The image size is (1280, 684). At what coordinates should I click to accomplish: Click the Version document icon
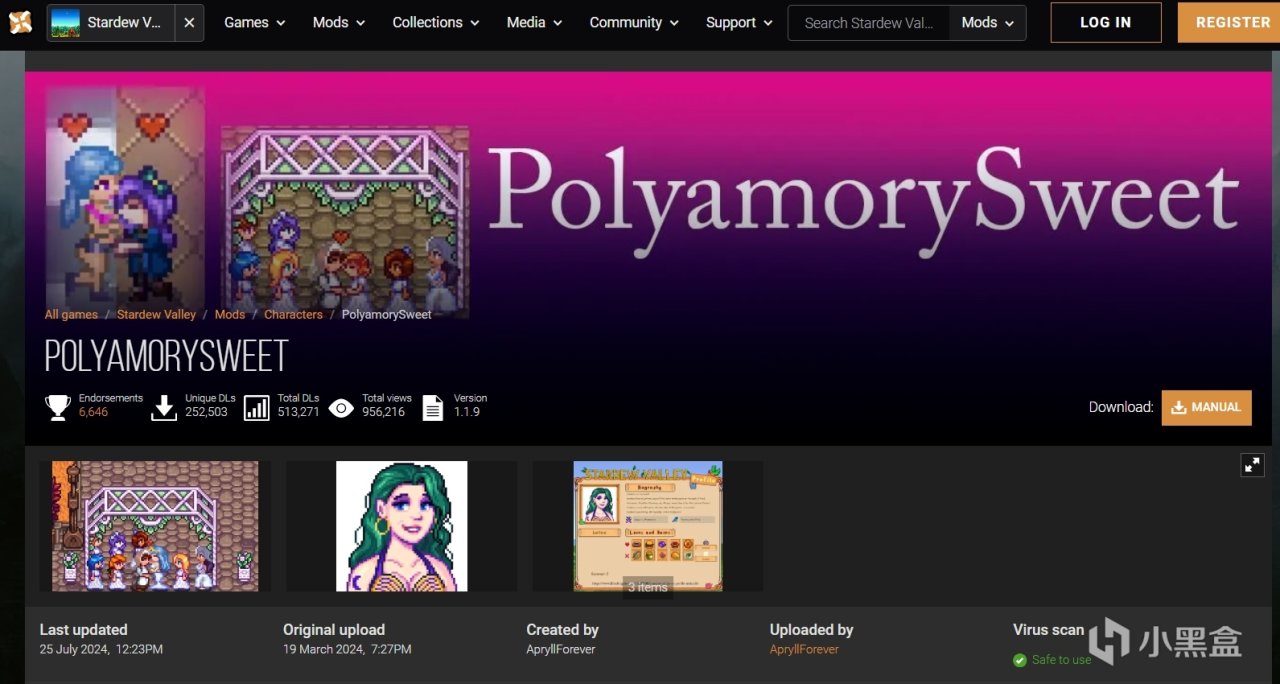point(432,407)
